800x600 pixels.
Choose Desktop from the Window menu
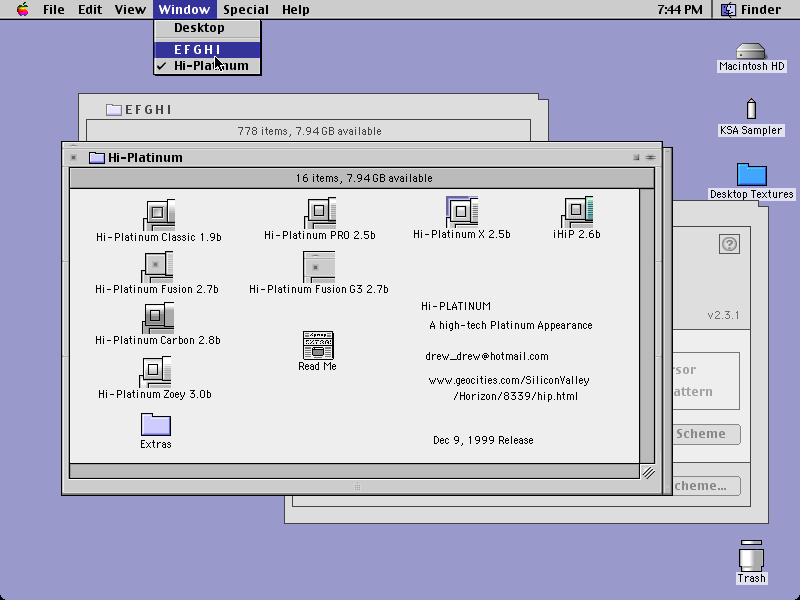click(x=207, y=28)
